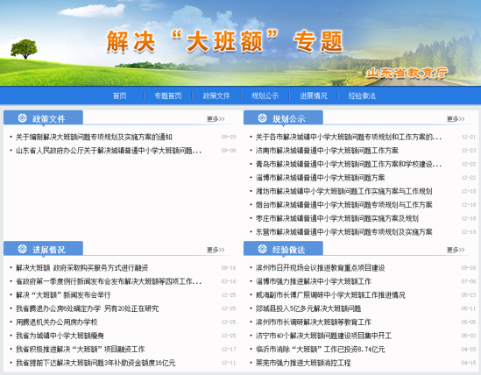481x375 pixels.
Task: Open 滨州市召开现场会议推进教育重点项目建设
Action: coord(320,268)
